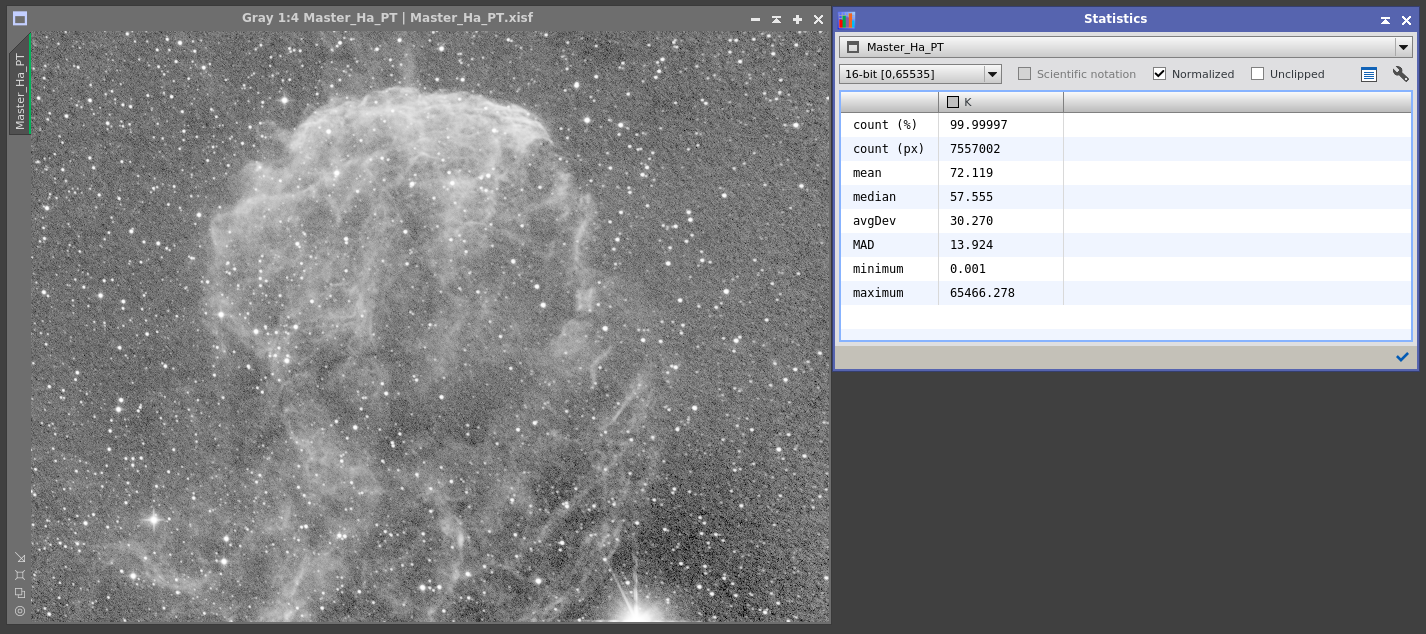Click the Statistics window's title bar chart icon
Viewport: 1426px width, 634px height.
pos(847,19)
